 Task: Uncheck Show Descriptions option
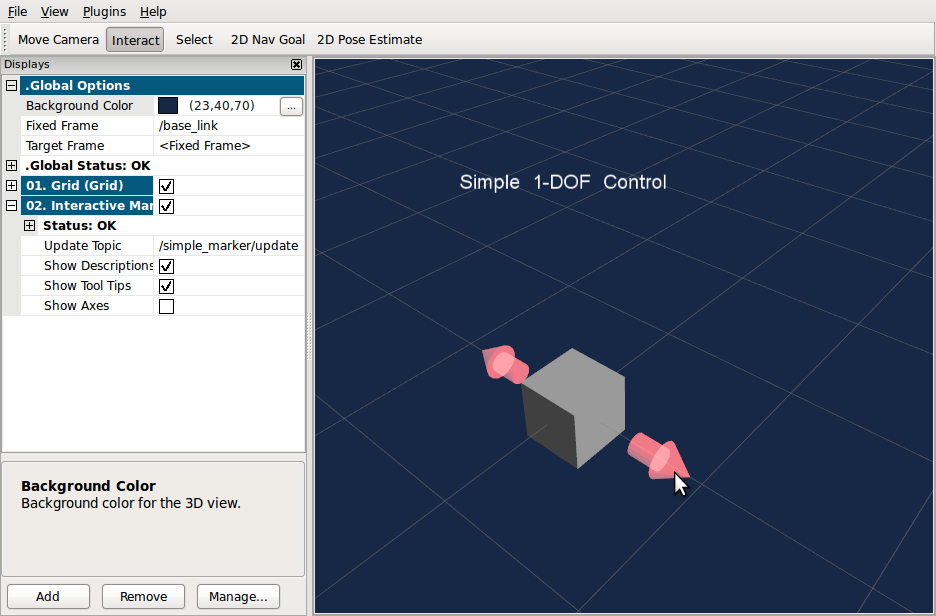167,266
